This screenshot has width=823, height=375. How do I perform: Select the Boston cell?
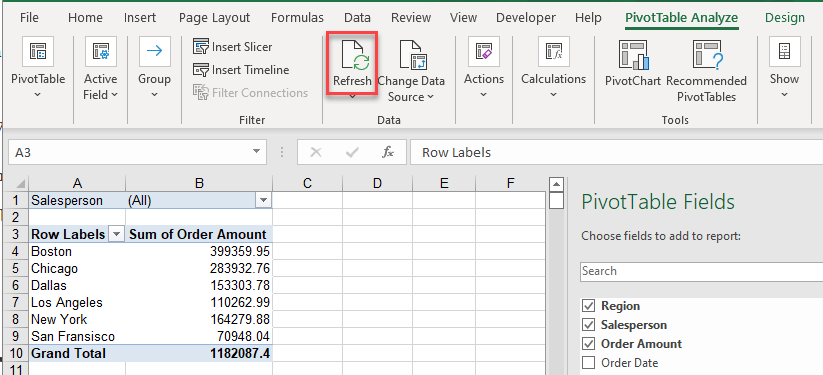click(x=77, y=252)
